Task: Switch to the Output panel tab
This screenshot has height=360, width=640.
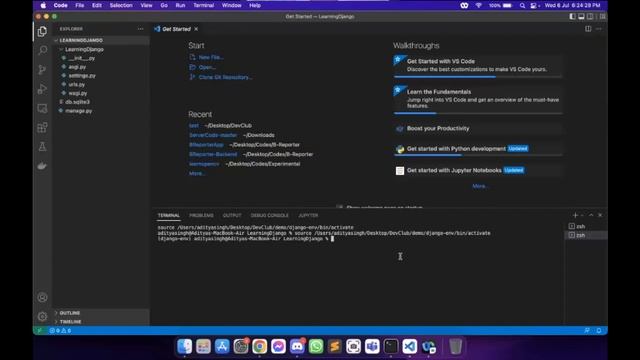Action: [x=232, y=215]
